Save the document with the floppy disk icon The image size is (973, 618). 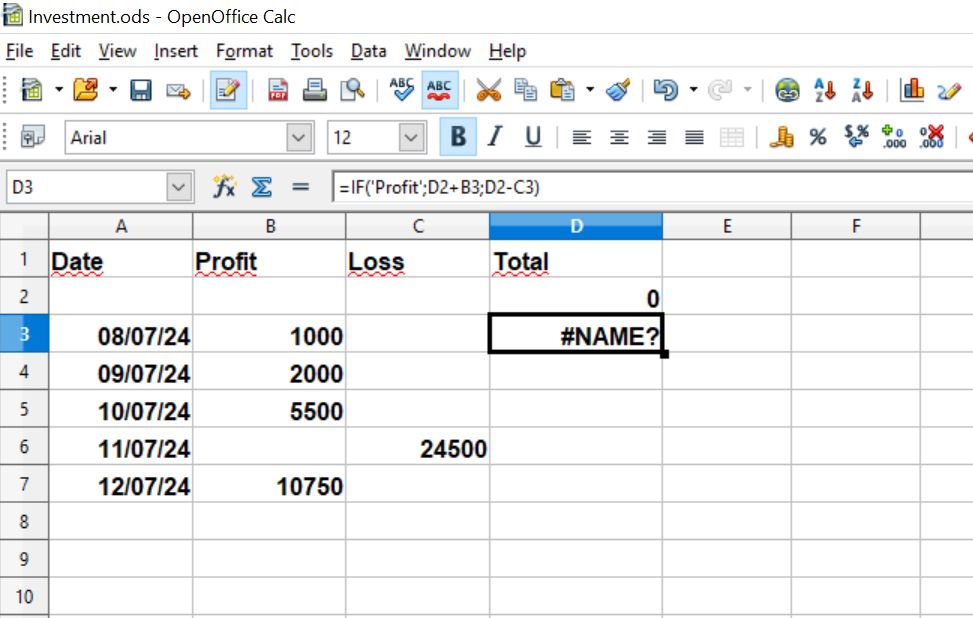[x=141, y=90]
